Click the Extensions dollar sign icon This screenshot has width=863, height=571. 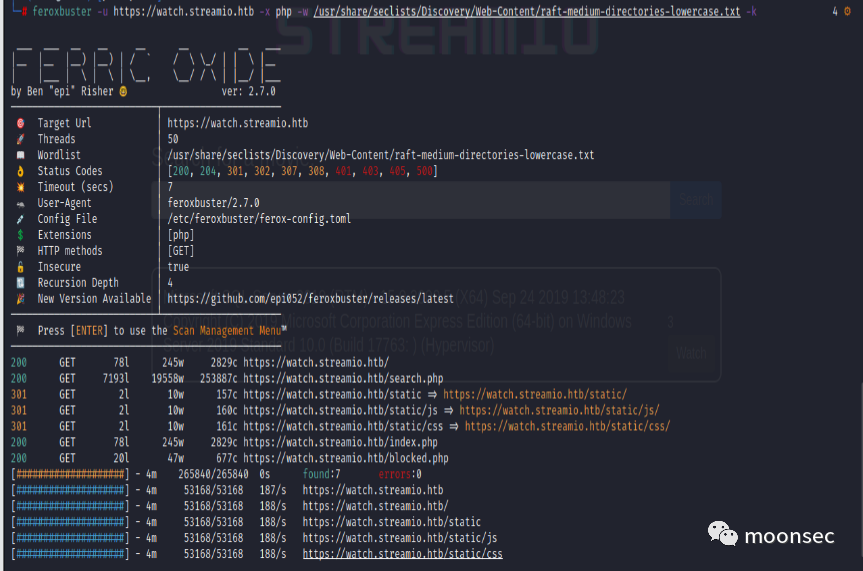pyautogui.click(x=20, y=235)
